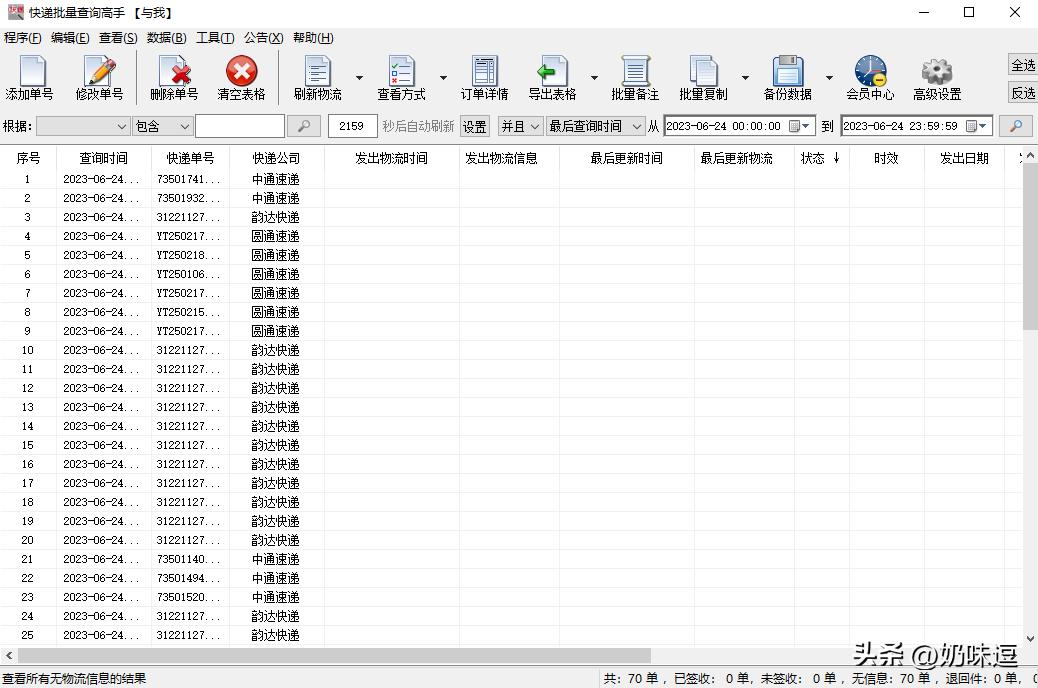Image resolution: width=1038 pixels, height=688 pixels.
Task: Click the 设置 button beside auto-refresh timer
Action: coord(473,126)
